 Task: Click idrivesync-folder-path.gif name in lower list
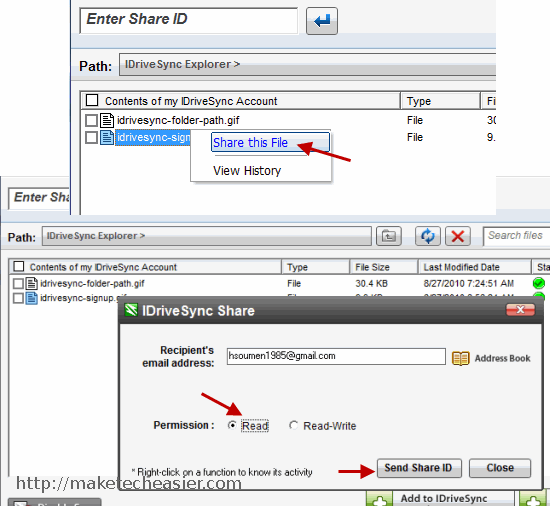92,283
